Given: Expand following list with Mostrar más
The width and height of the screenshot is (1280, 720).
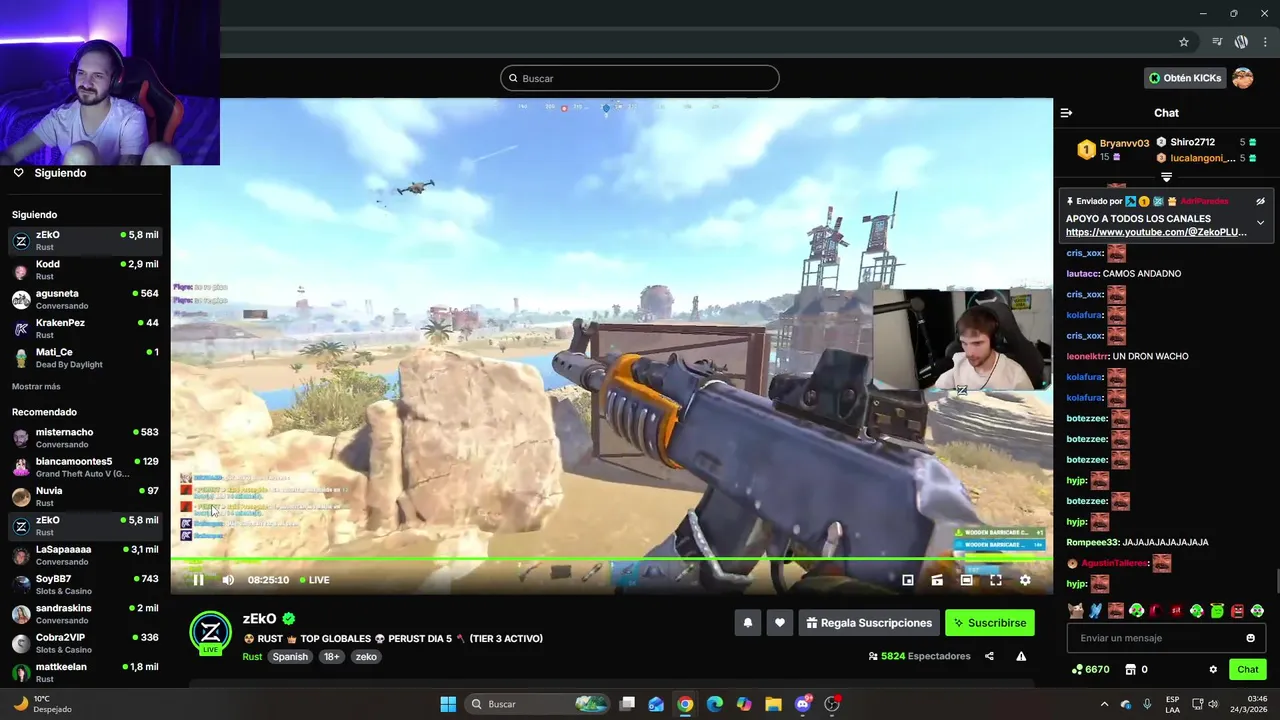Looking at the screenshot, I should (36, 386).
